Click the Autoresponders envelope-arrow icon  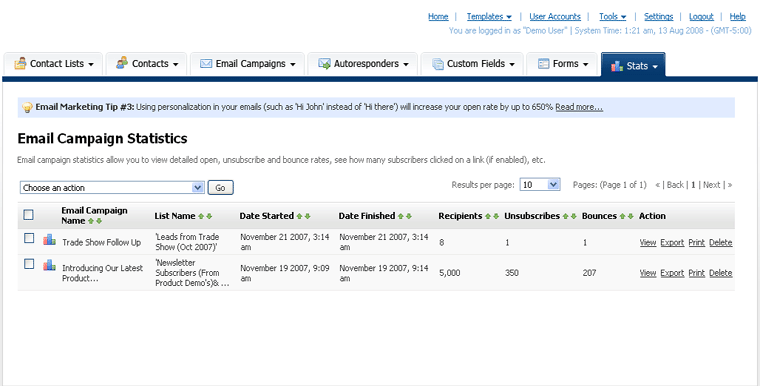tap(324, 64)
